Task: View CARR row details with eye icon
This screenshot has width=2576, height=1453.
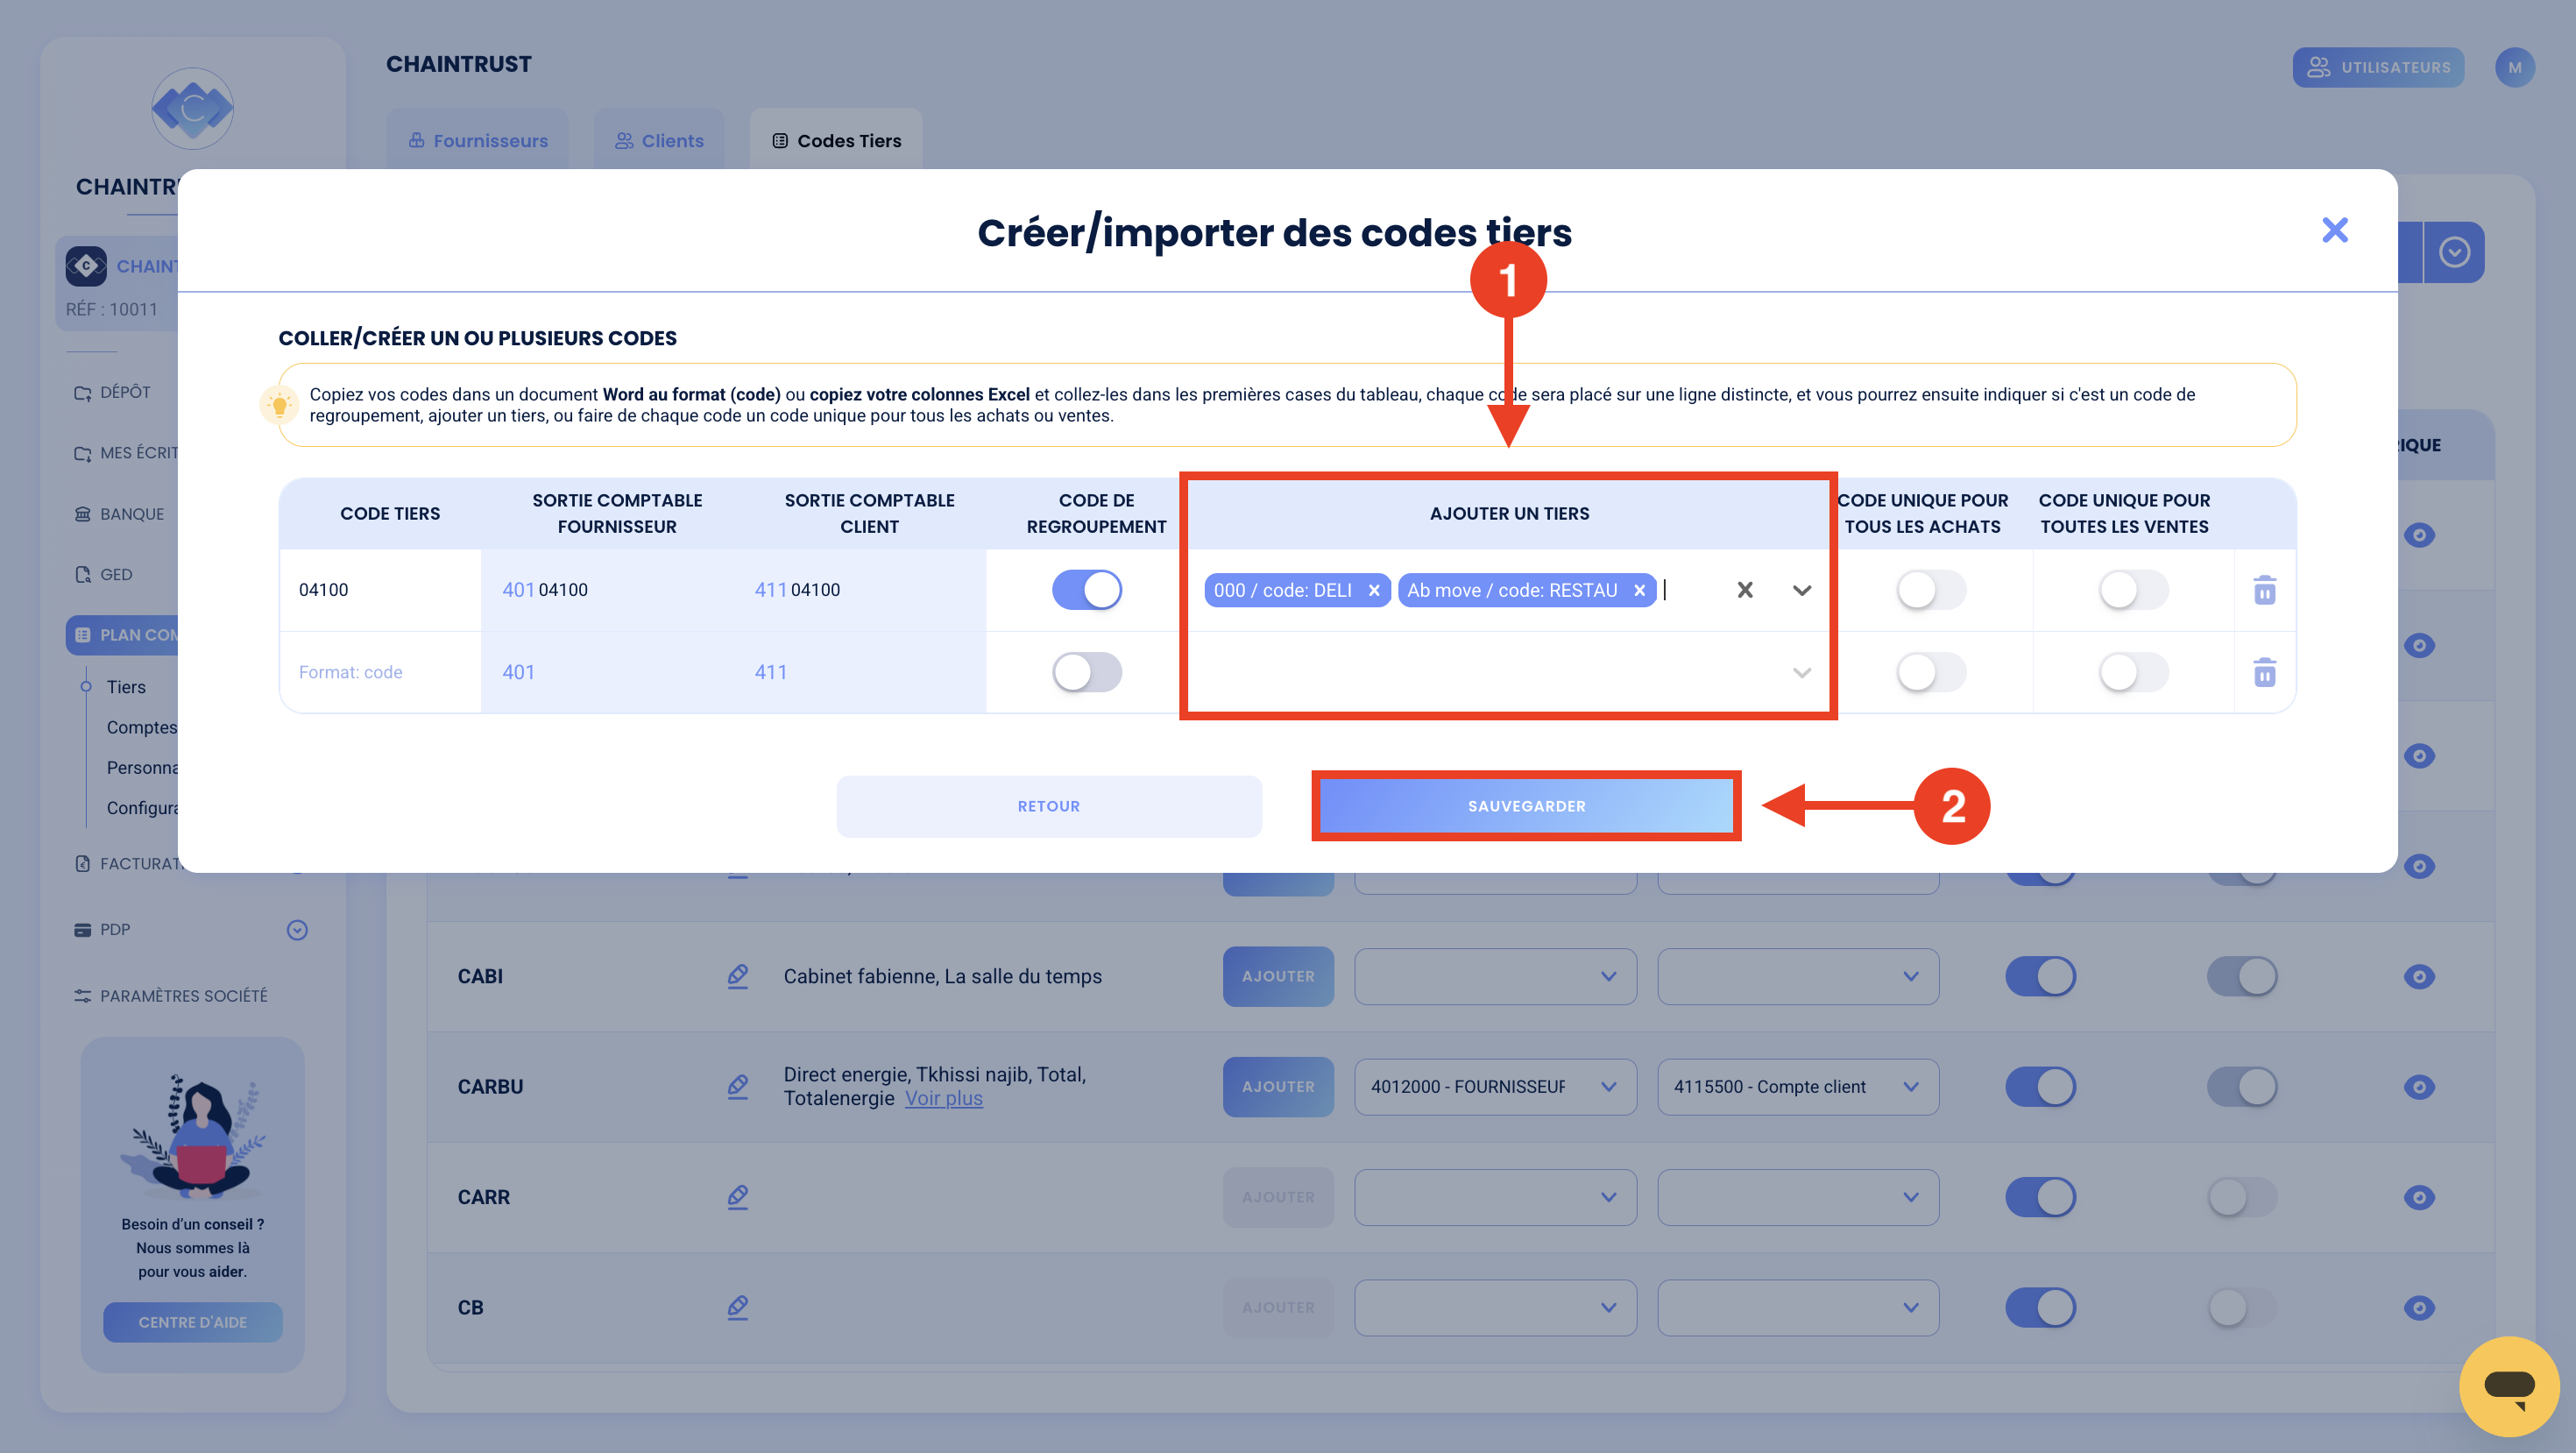Action: (x=2419, y=1196)
